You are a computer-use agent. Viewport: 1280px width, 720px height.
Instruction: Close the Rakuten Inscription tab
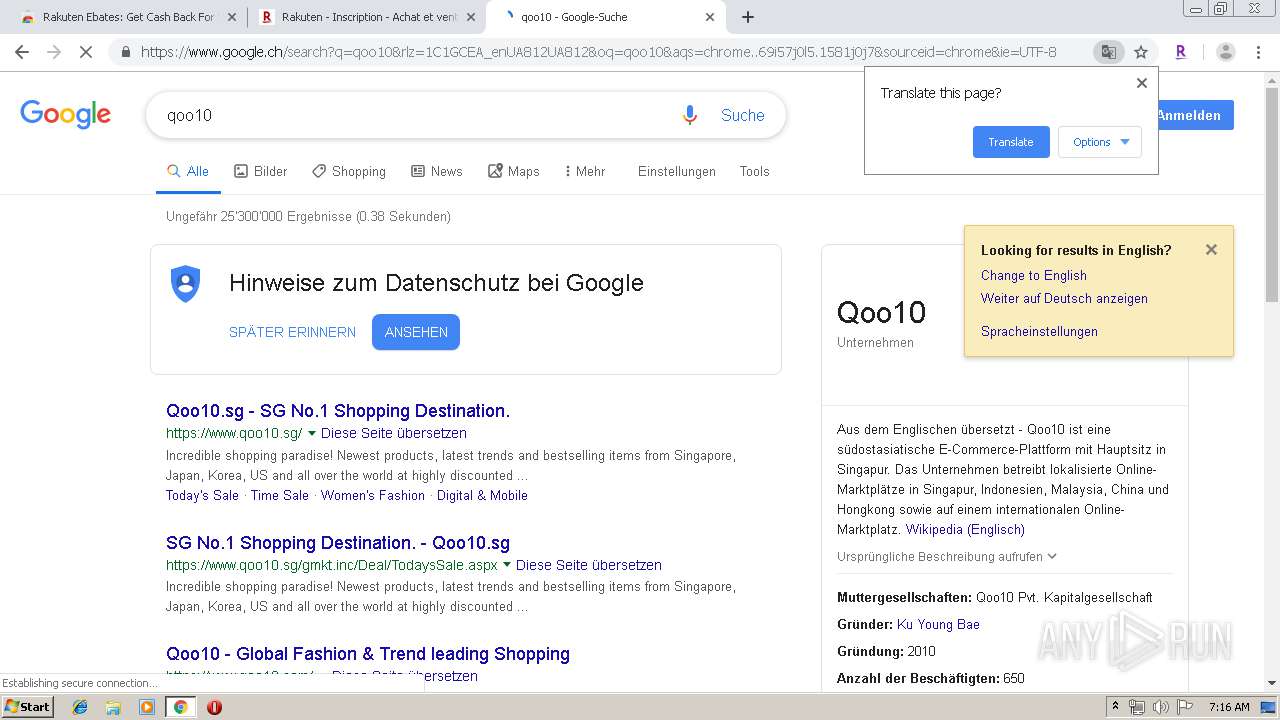pyautogui.click(x=471, y=17)
